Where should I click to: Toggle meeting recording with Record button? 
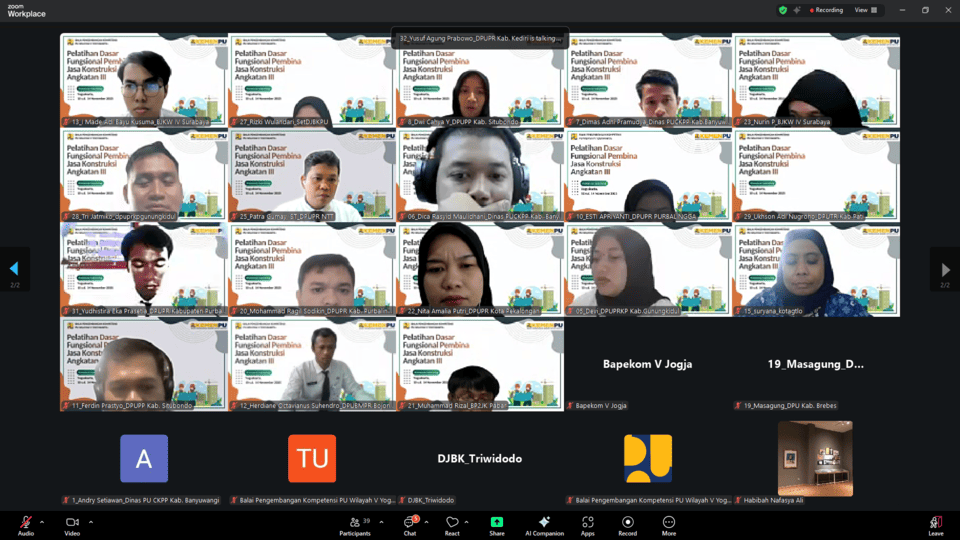click(628, 523)
